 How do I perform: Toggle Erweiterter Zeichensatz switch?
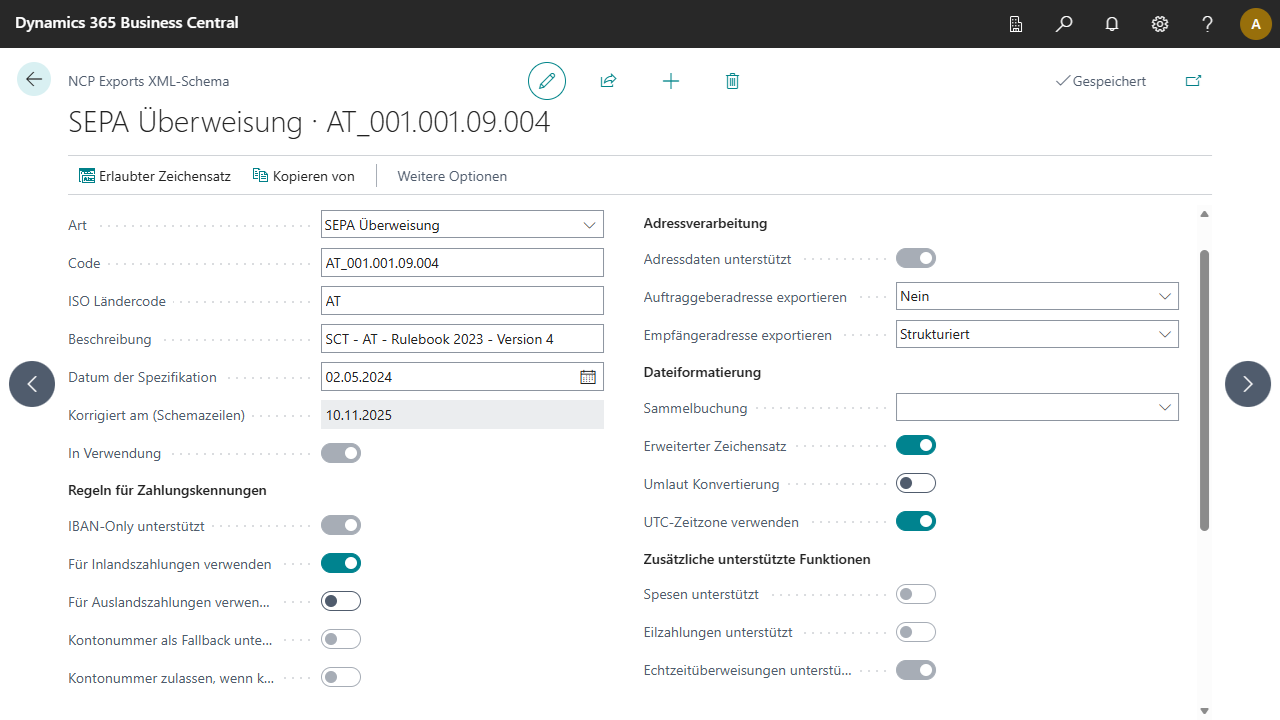pyautogui.click(x=916, y=445)
